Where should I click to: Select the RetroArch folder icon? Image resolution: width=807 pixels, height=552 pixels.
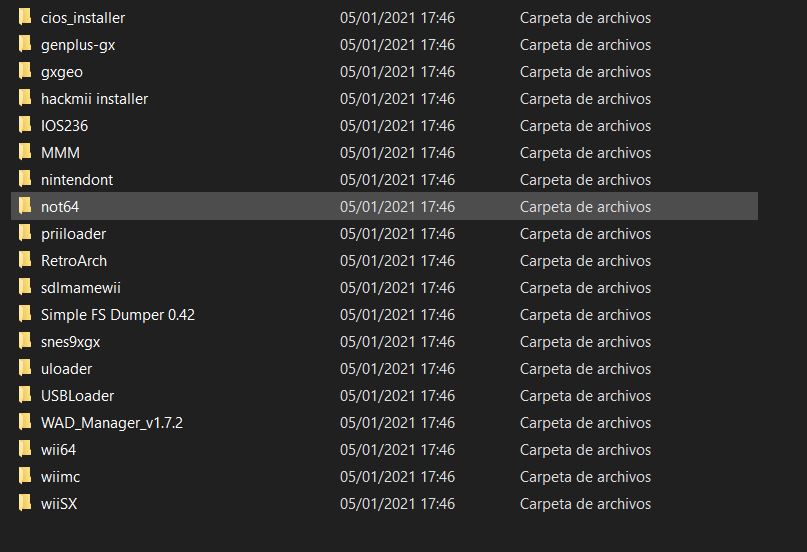(x=25, y=261)
